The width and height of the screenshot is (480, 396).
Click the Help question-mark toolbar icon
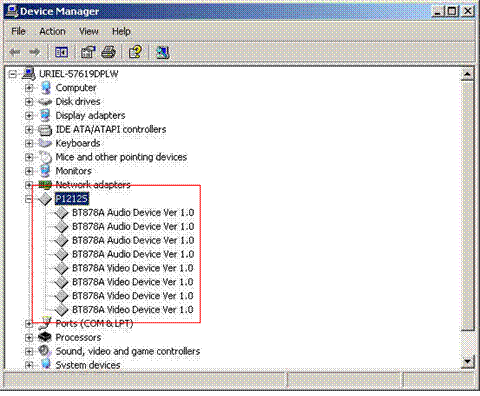click(x=136, y=52)
